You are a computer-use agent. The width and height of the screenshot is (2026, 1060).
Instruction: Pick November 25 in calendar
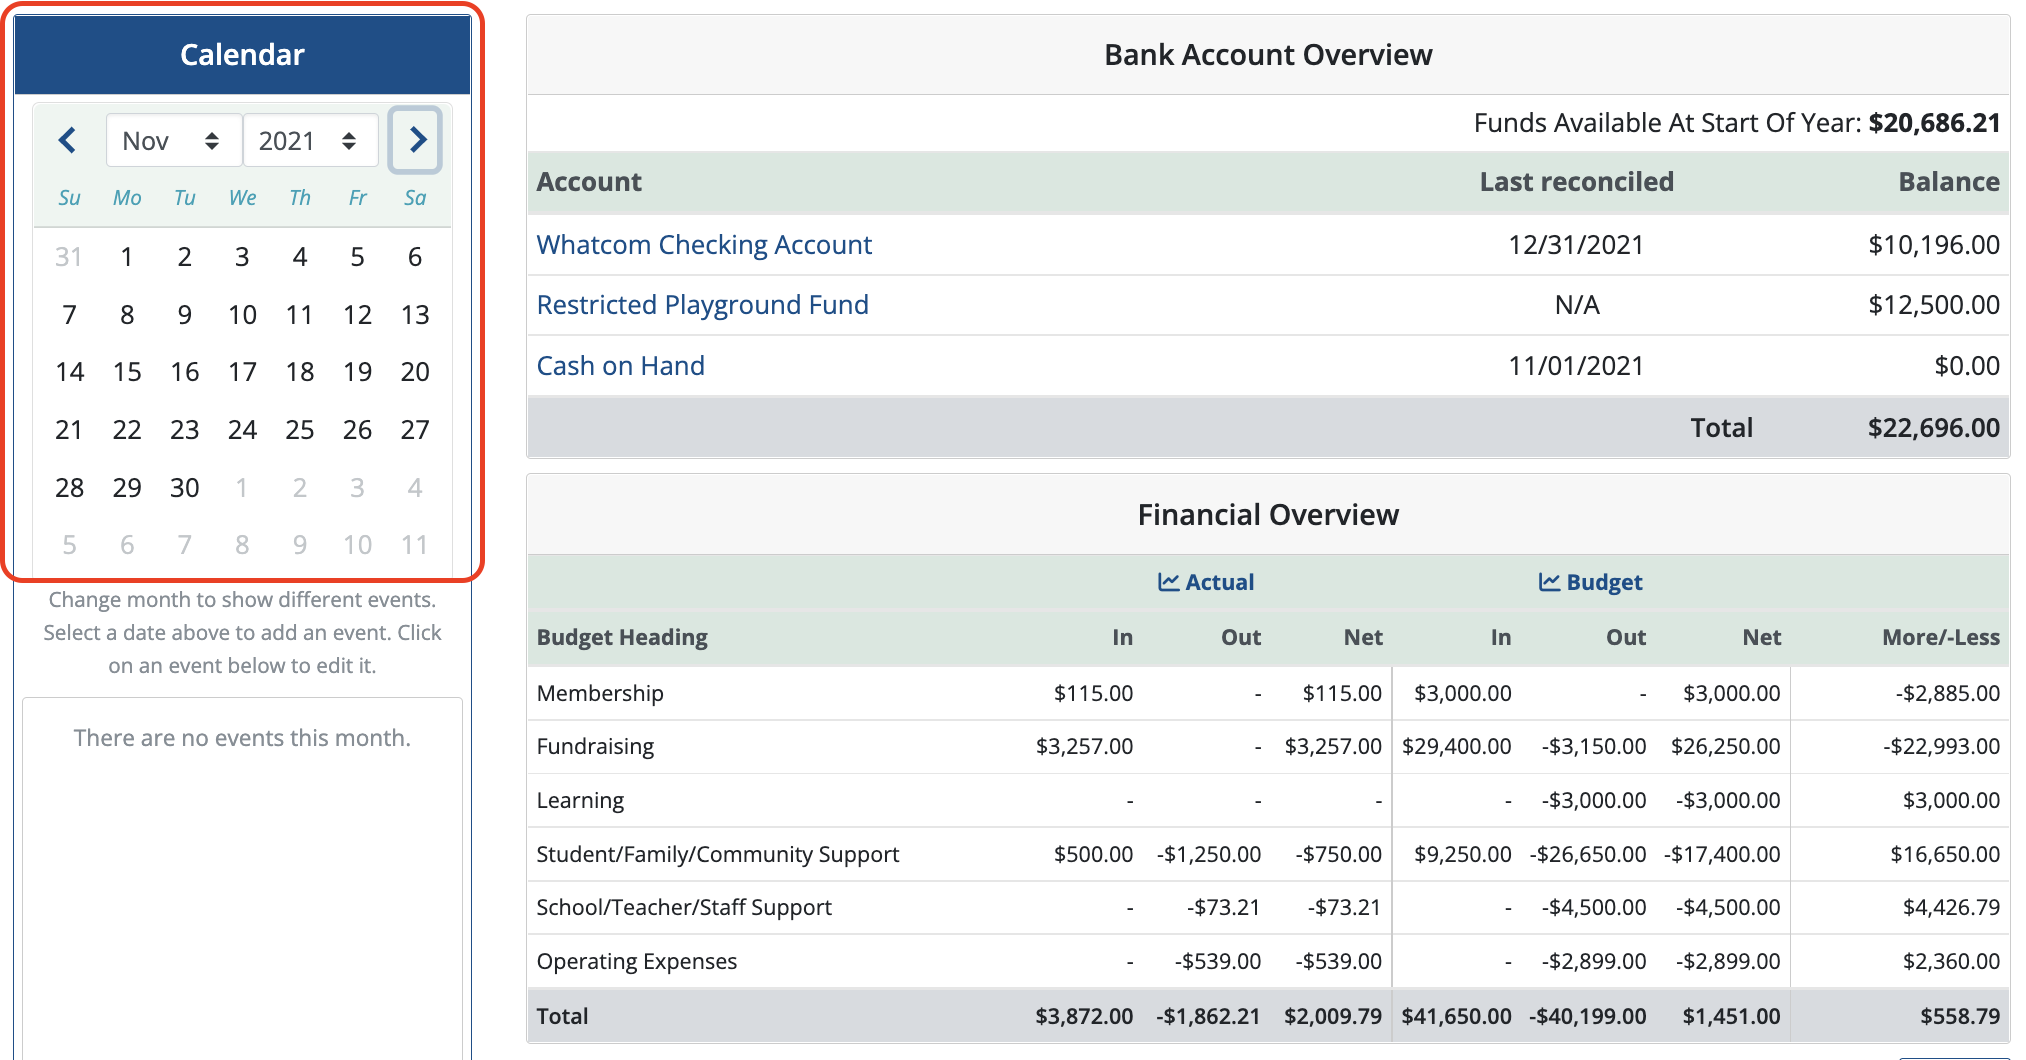pos(300,430)
